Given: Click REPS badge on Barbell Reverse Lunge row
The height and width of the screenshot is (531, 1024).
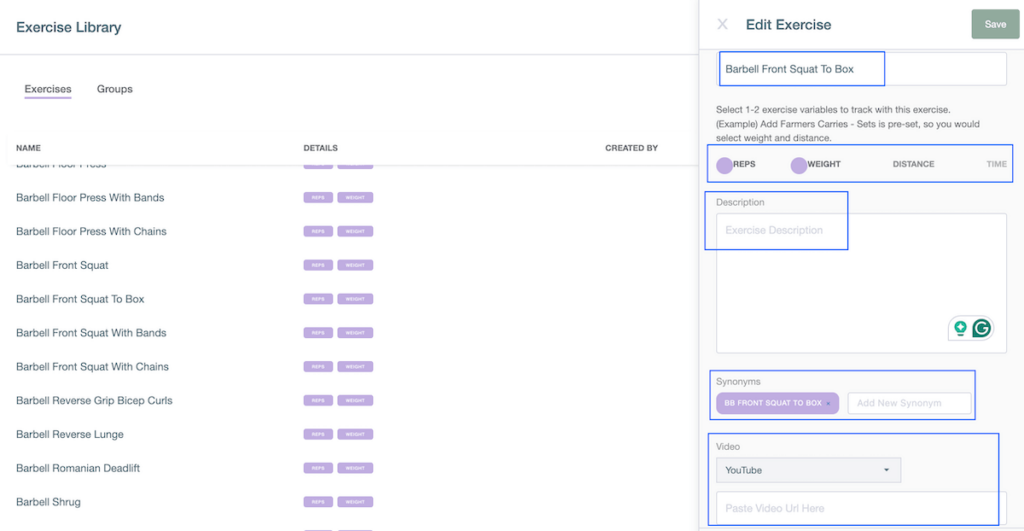Looking at the screenshot, I should click(316, 434).
